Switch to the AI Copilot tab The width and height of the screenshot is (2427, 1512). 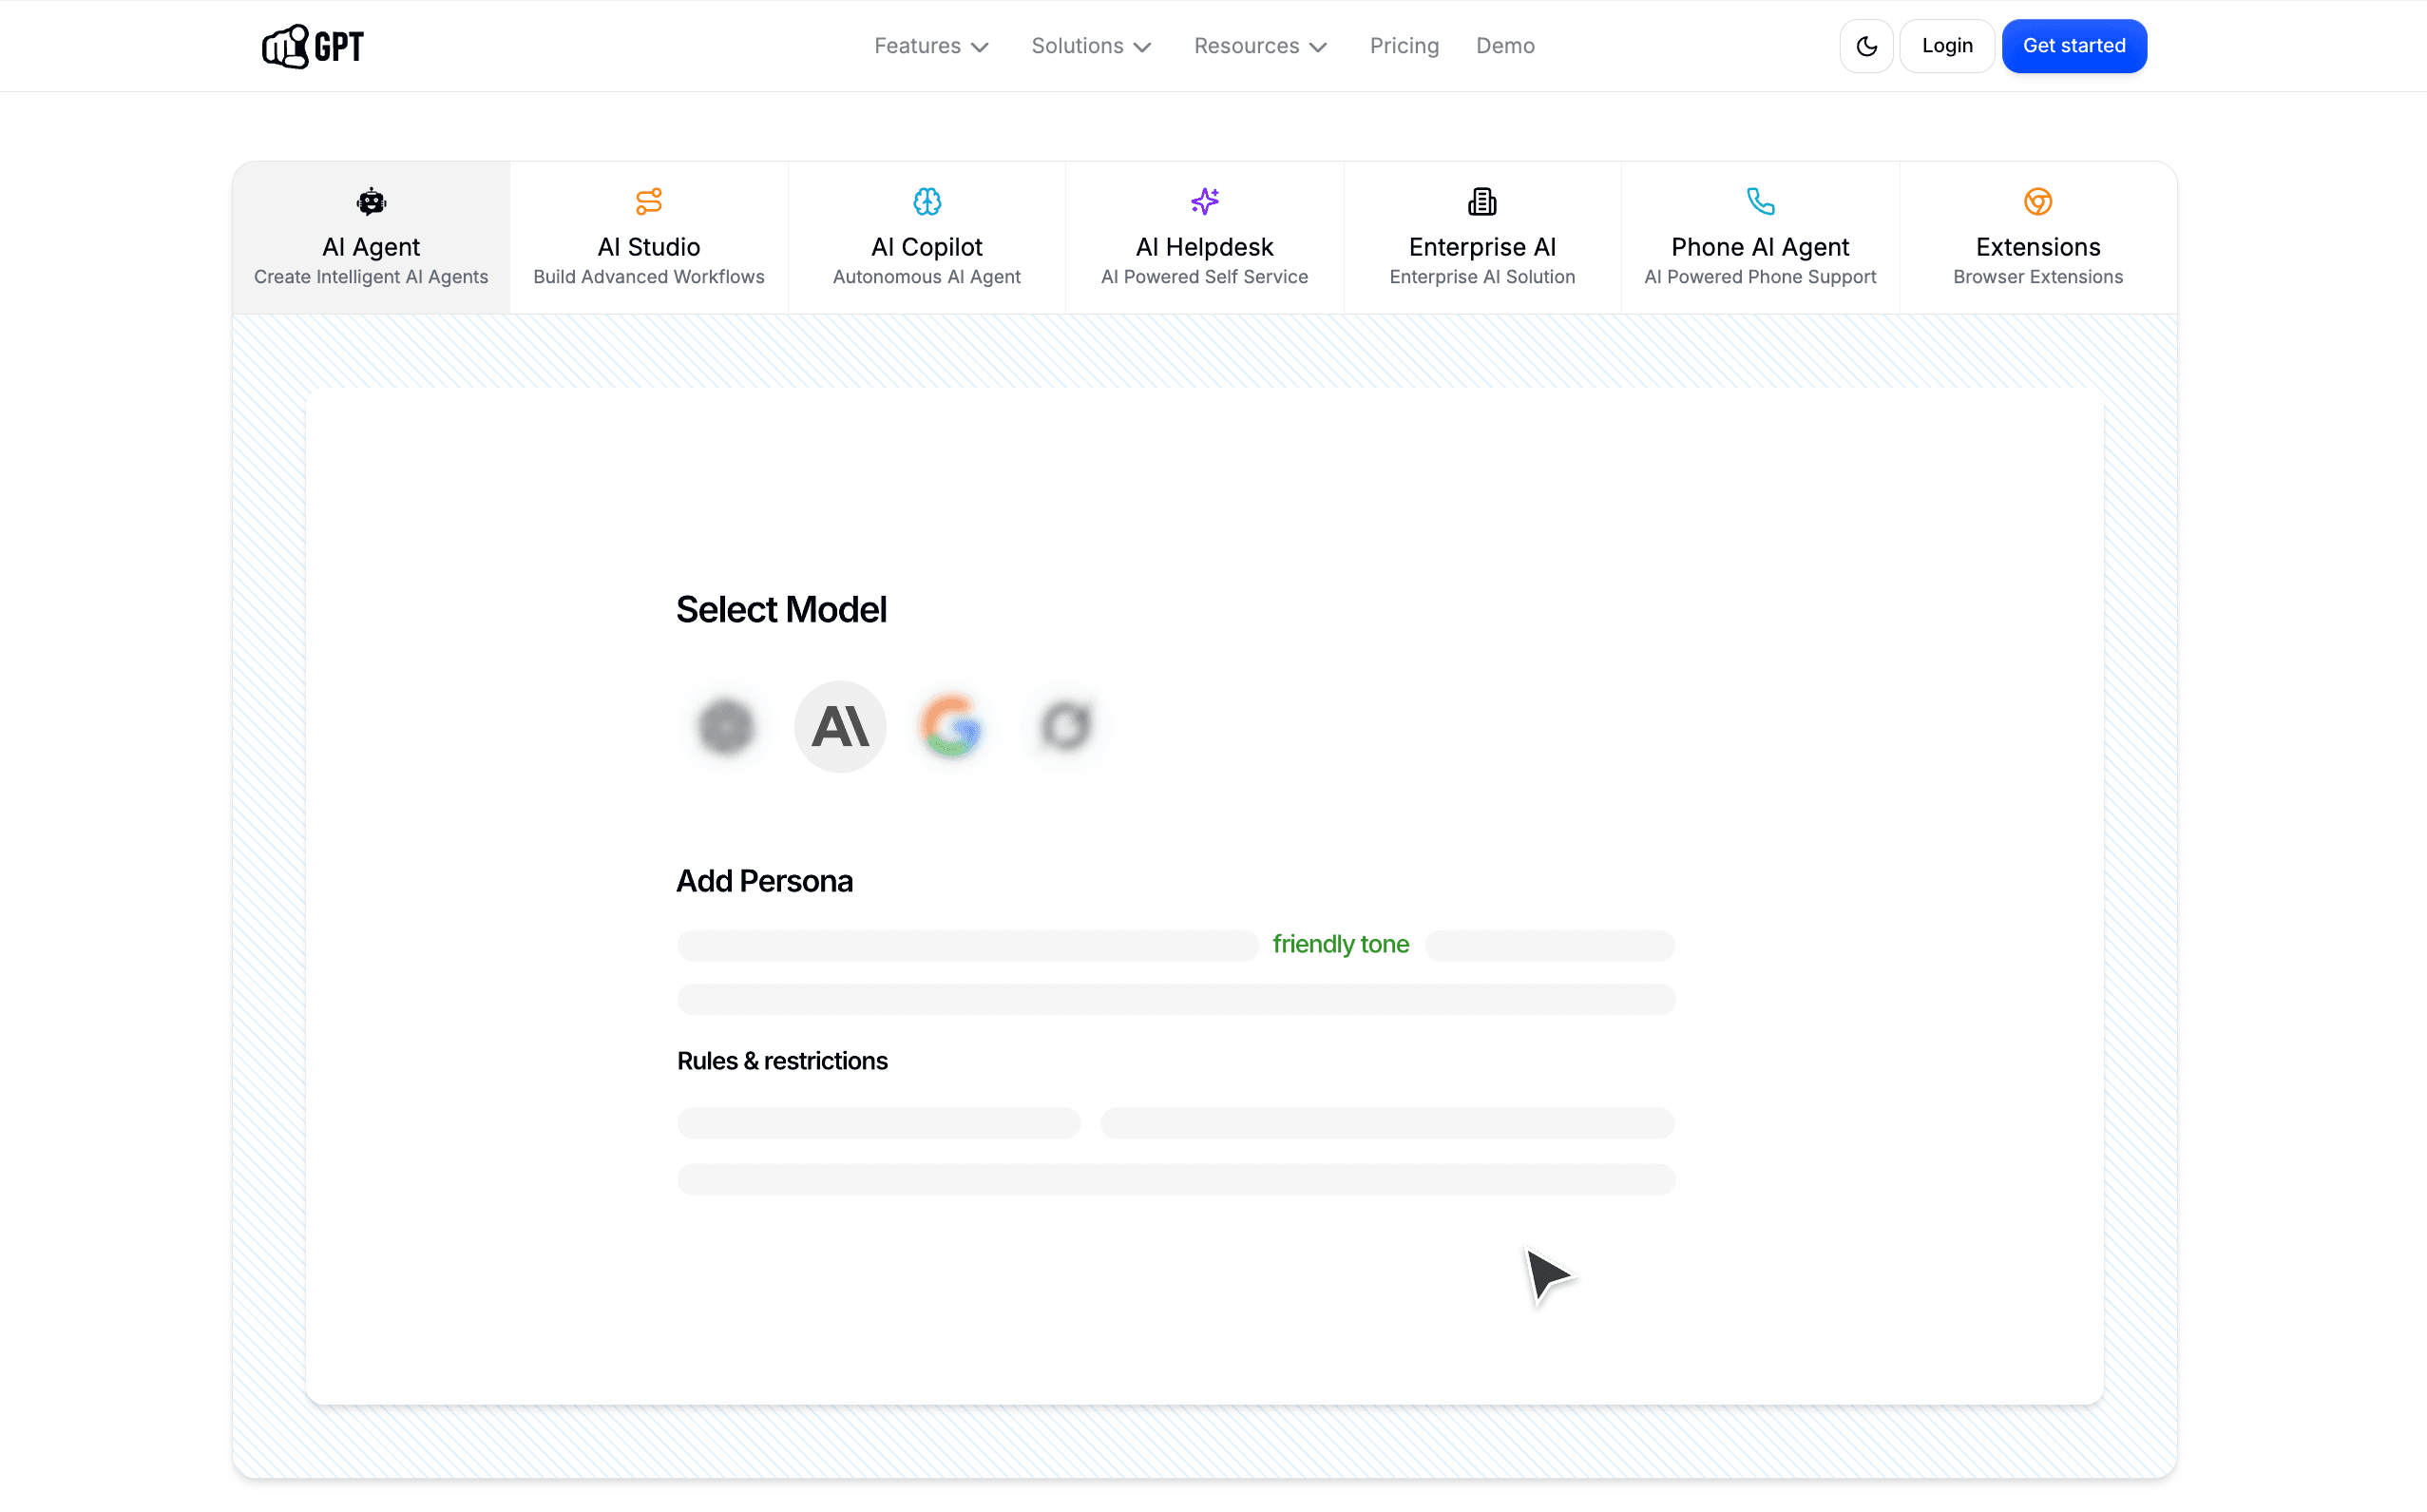click(x=926, y=238)
